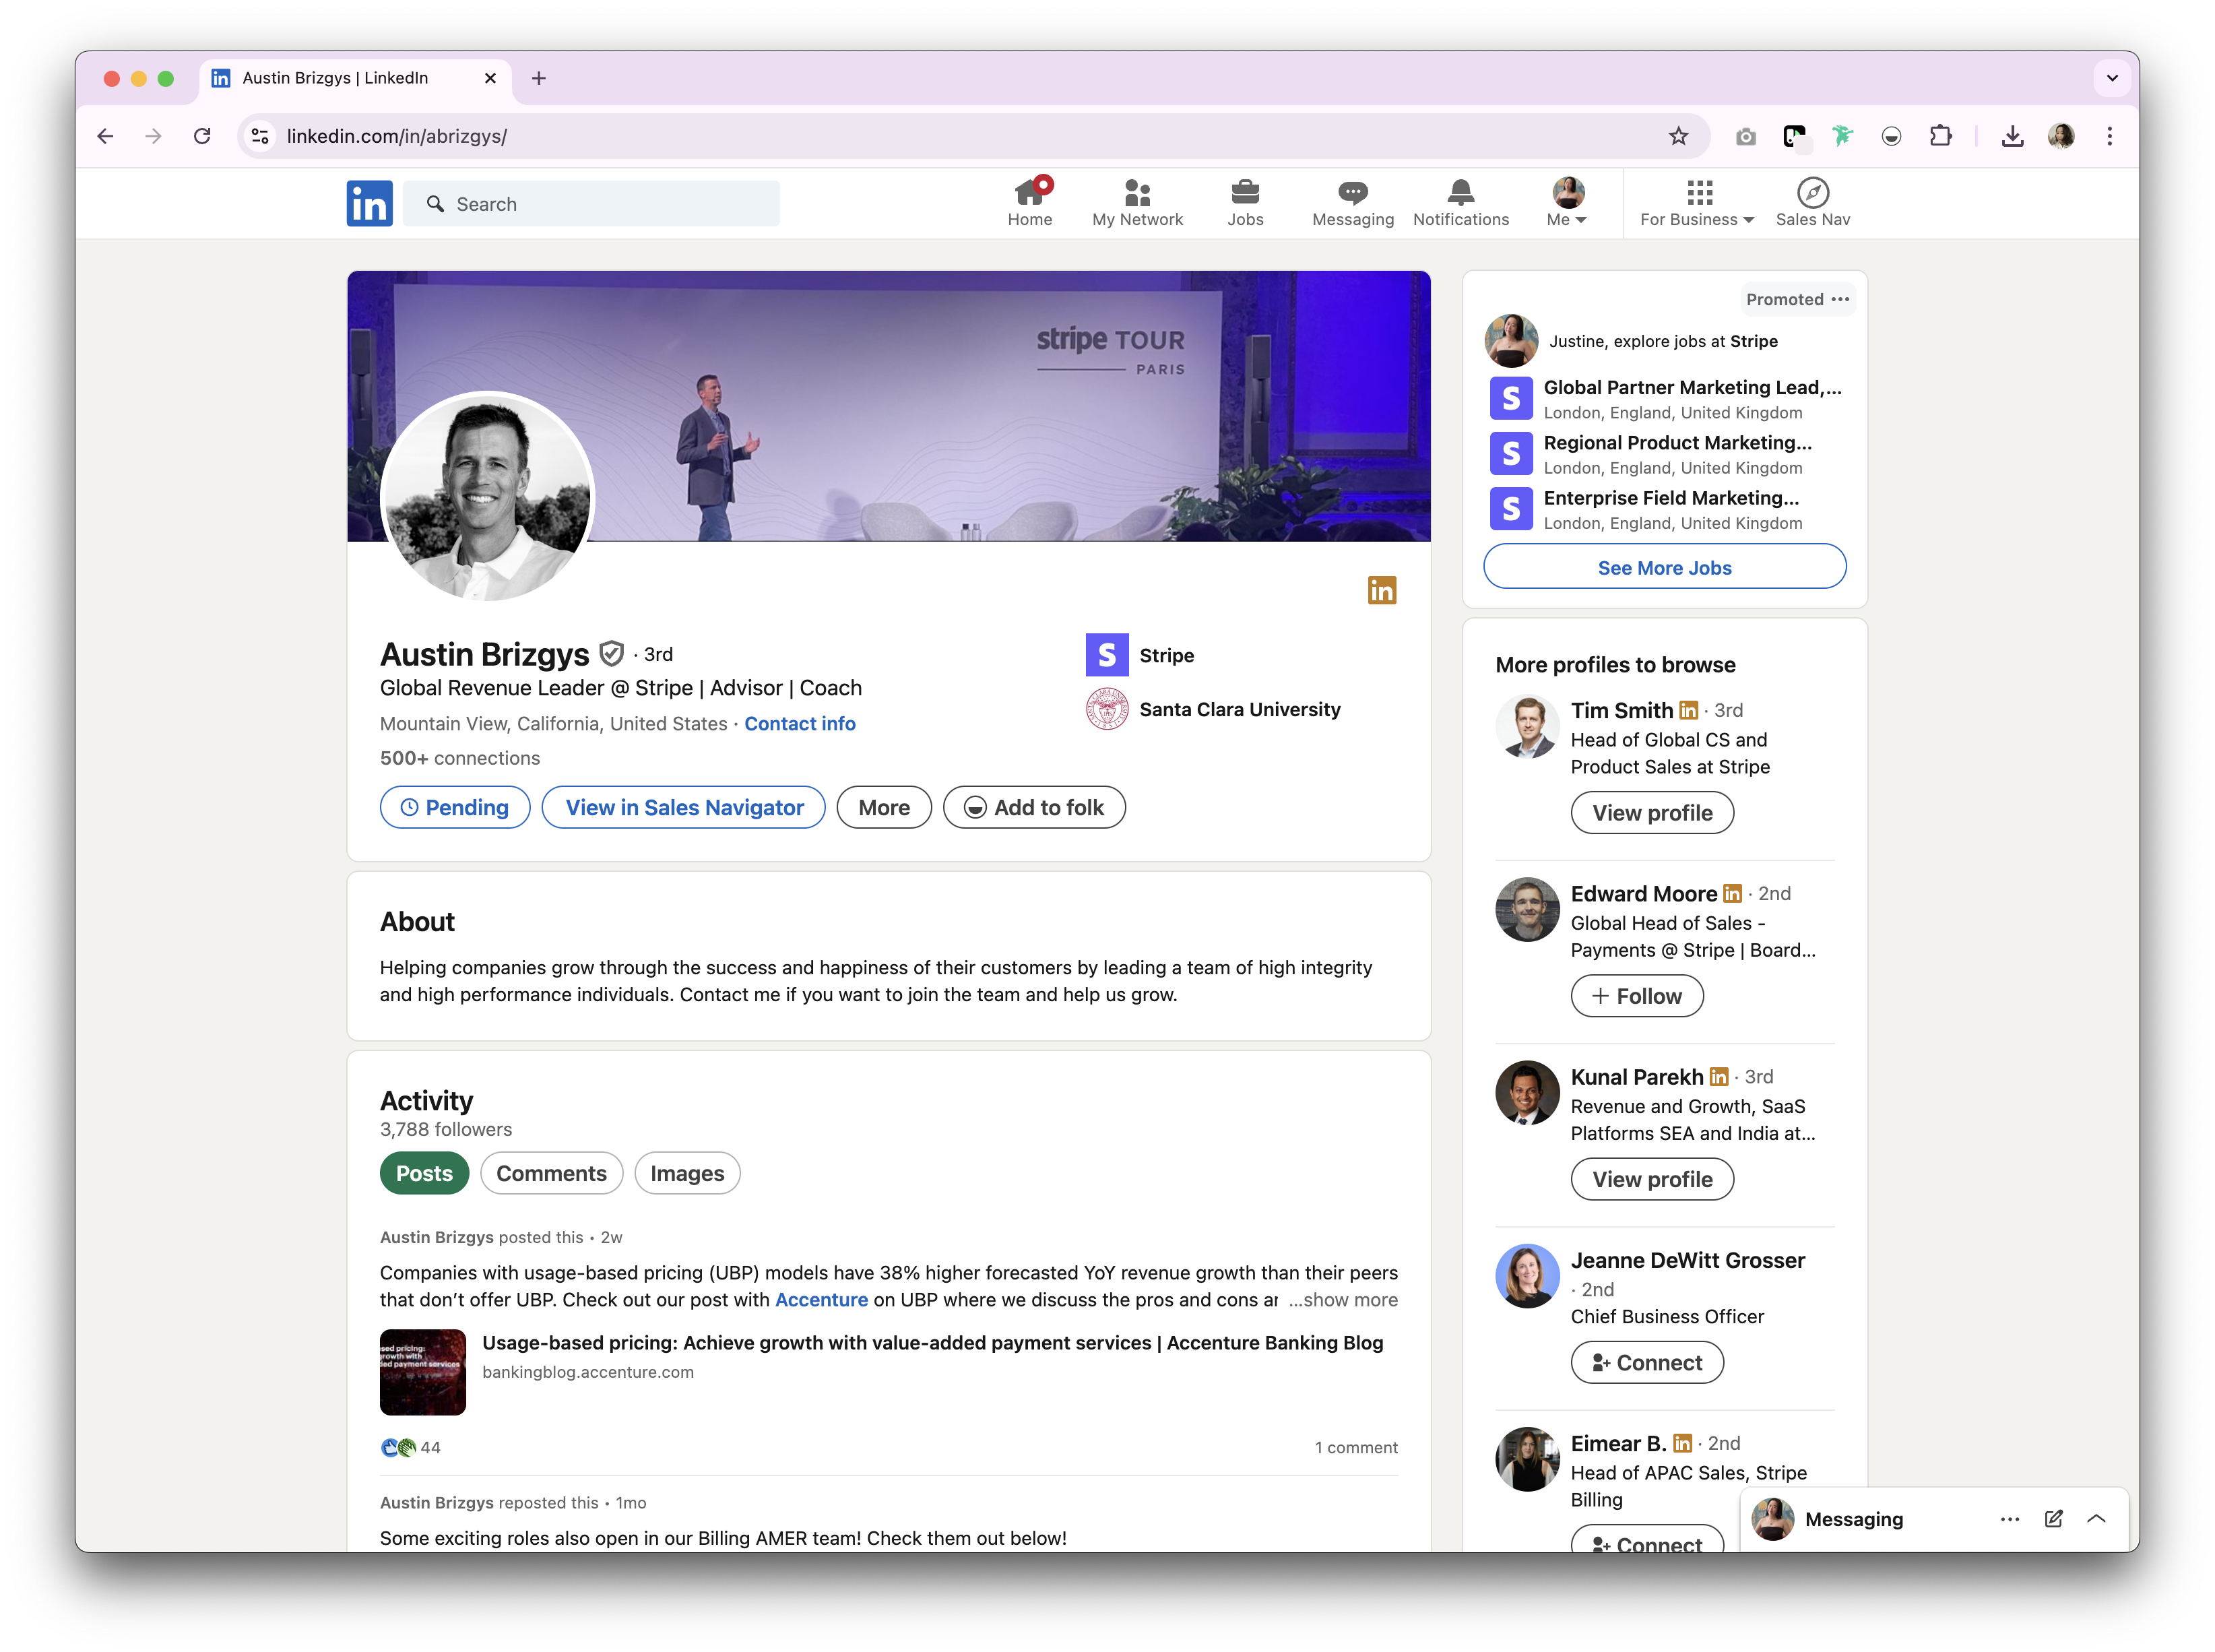This screenshot has width=2215, height=1652.
Task: Open the More actions menu on profile
Action: 884,808
